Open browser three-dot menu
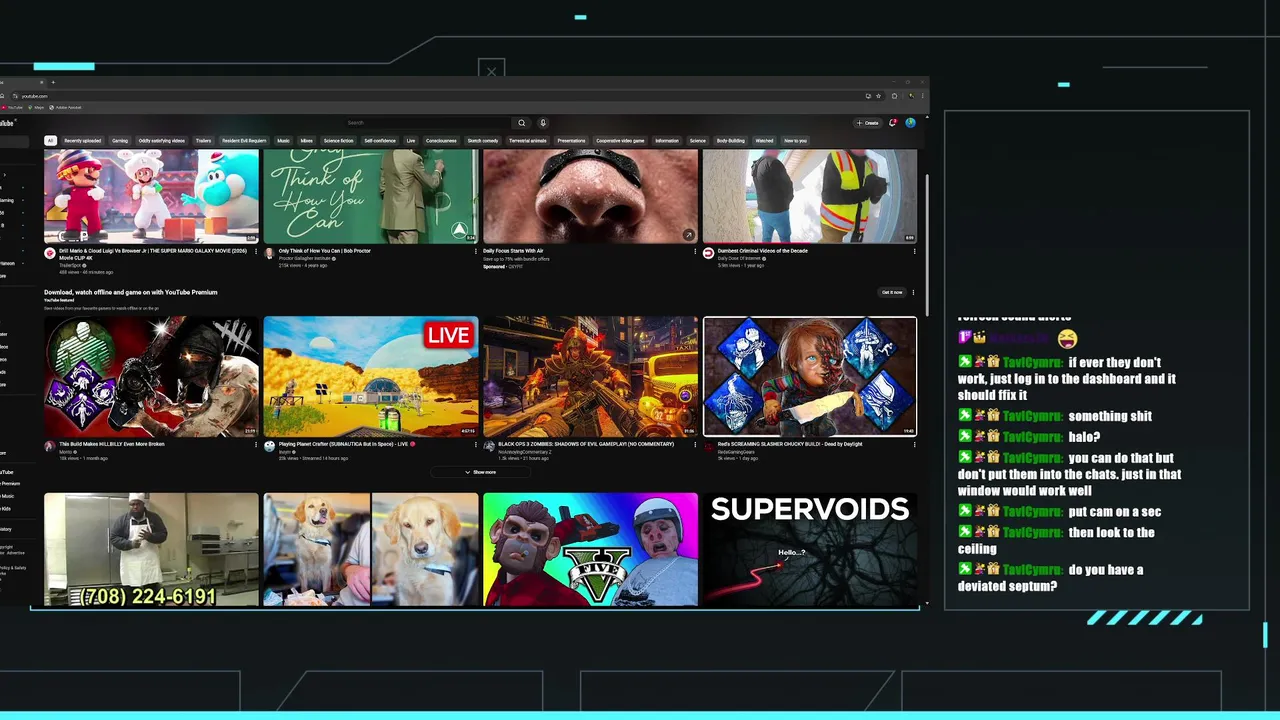The width and height of the screenshot is (1280, 720). click(921, 96)
